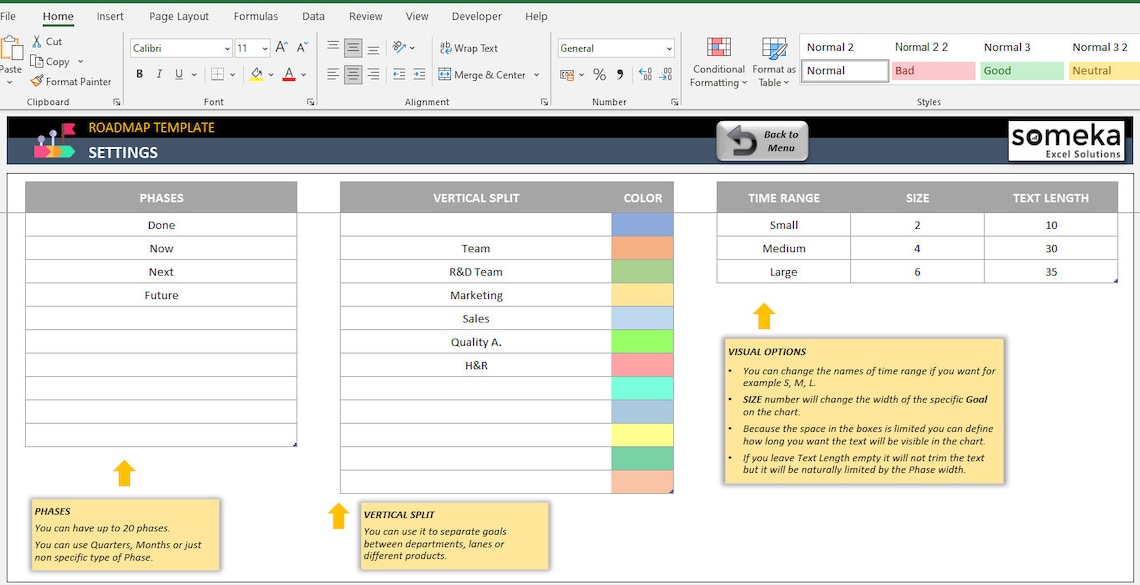1140x585 pixels.
Task: Toggle bold formatting
Action: click(x=139, y=73)
